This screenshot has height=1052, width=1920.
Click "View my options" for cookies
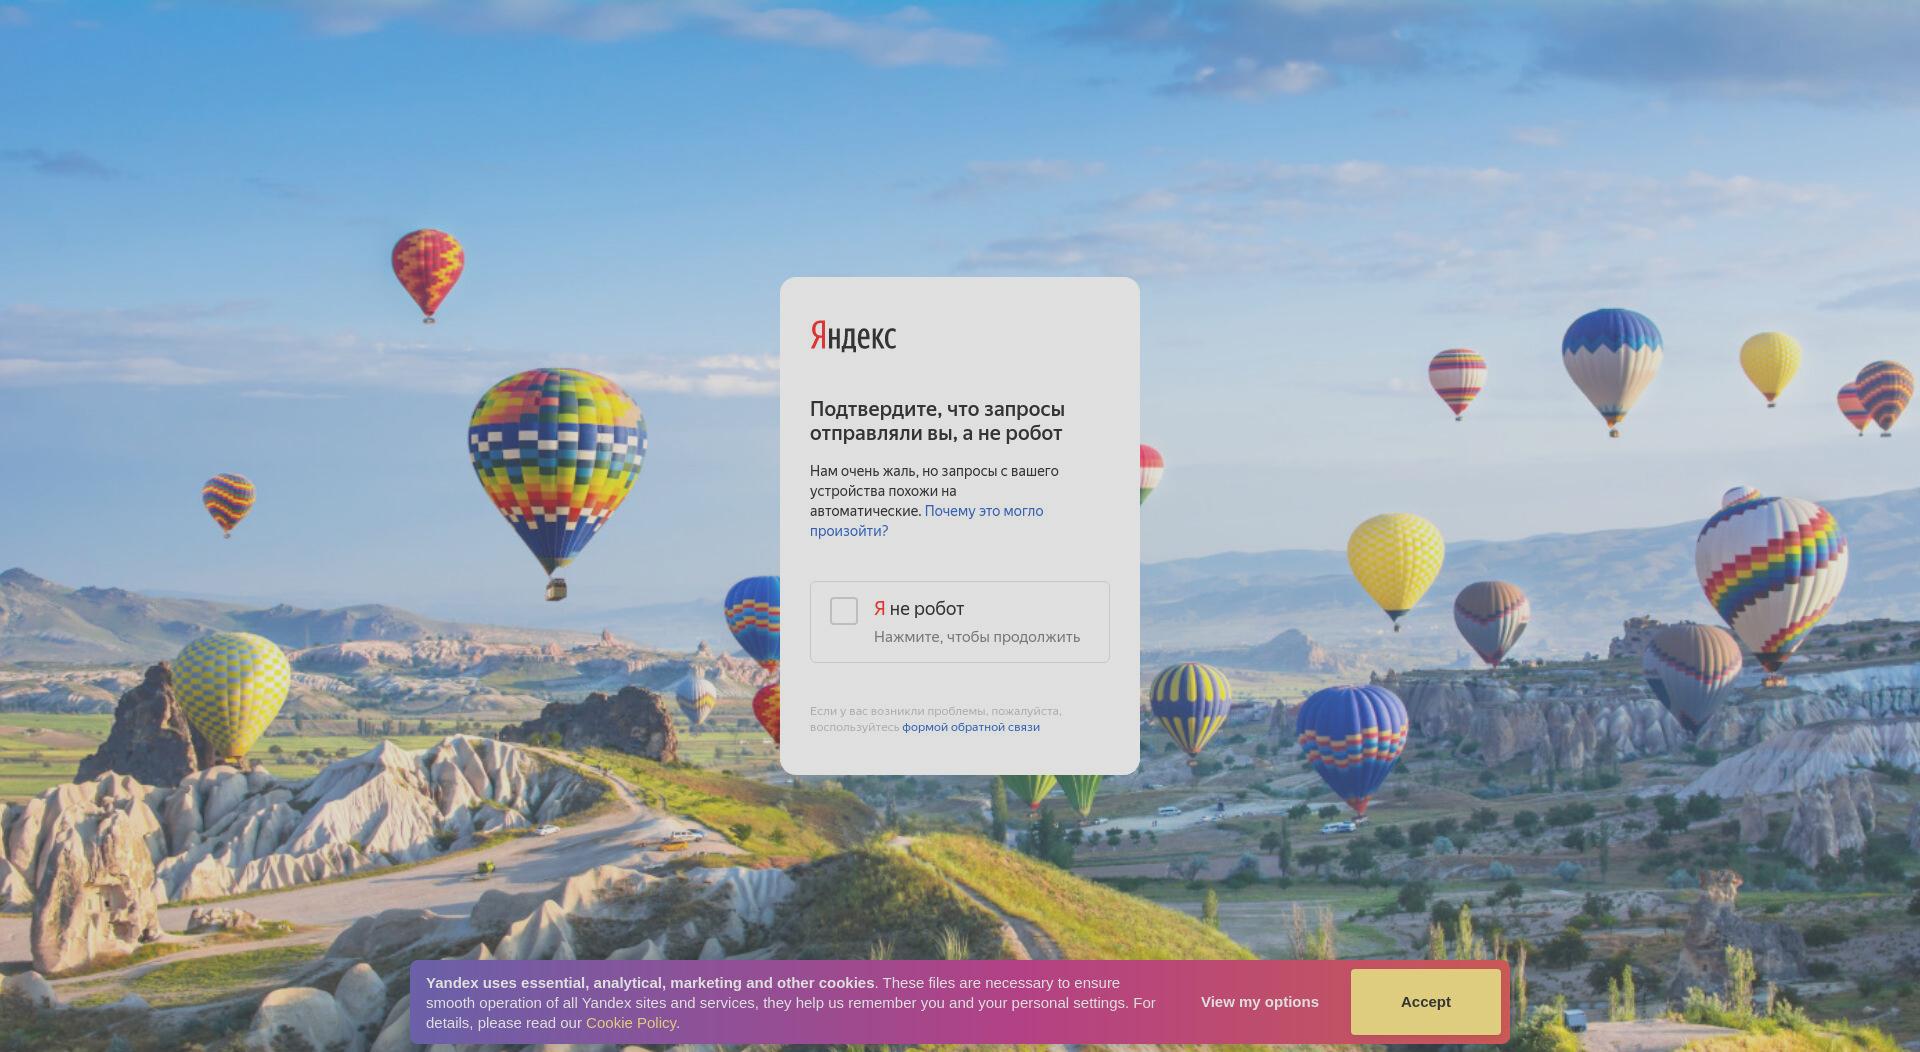coord(1259,1002)
